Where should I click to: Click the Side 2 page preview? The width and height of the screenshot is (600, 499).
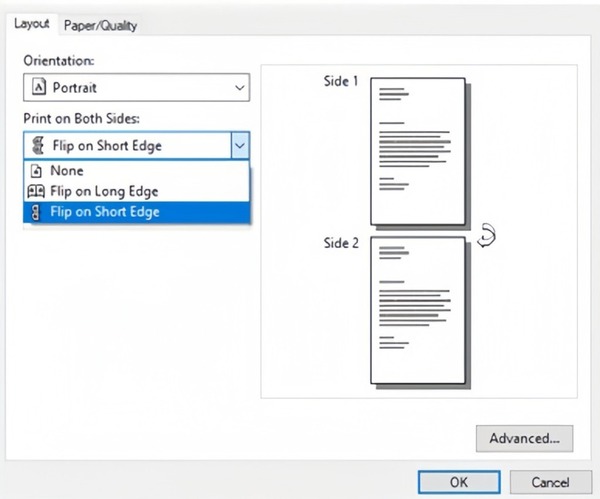417,310
